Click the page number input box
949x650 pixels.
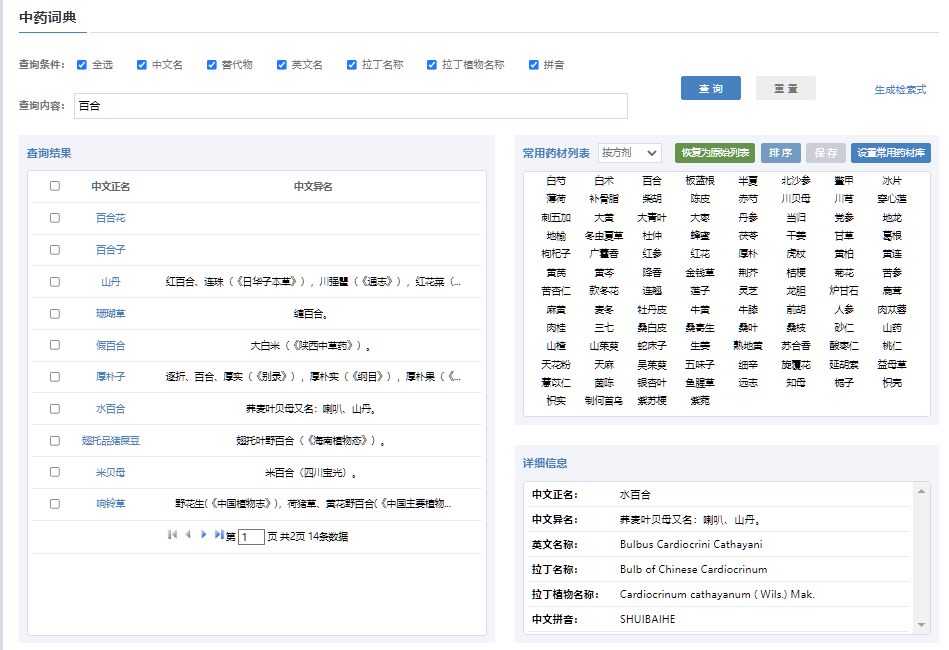[x=251, y=537]
